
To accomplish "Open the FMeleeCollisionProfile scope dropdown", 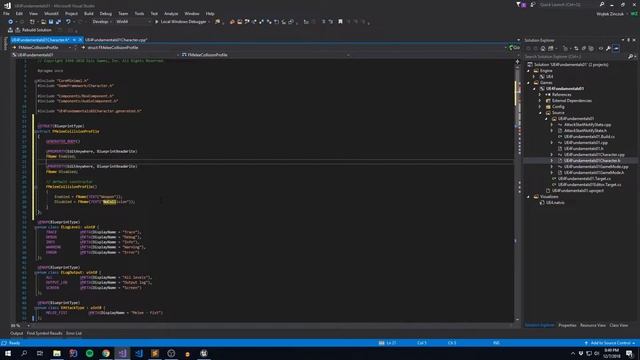I will pyautogui.click(x=42, y=47).
